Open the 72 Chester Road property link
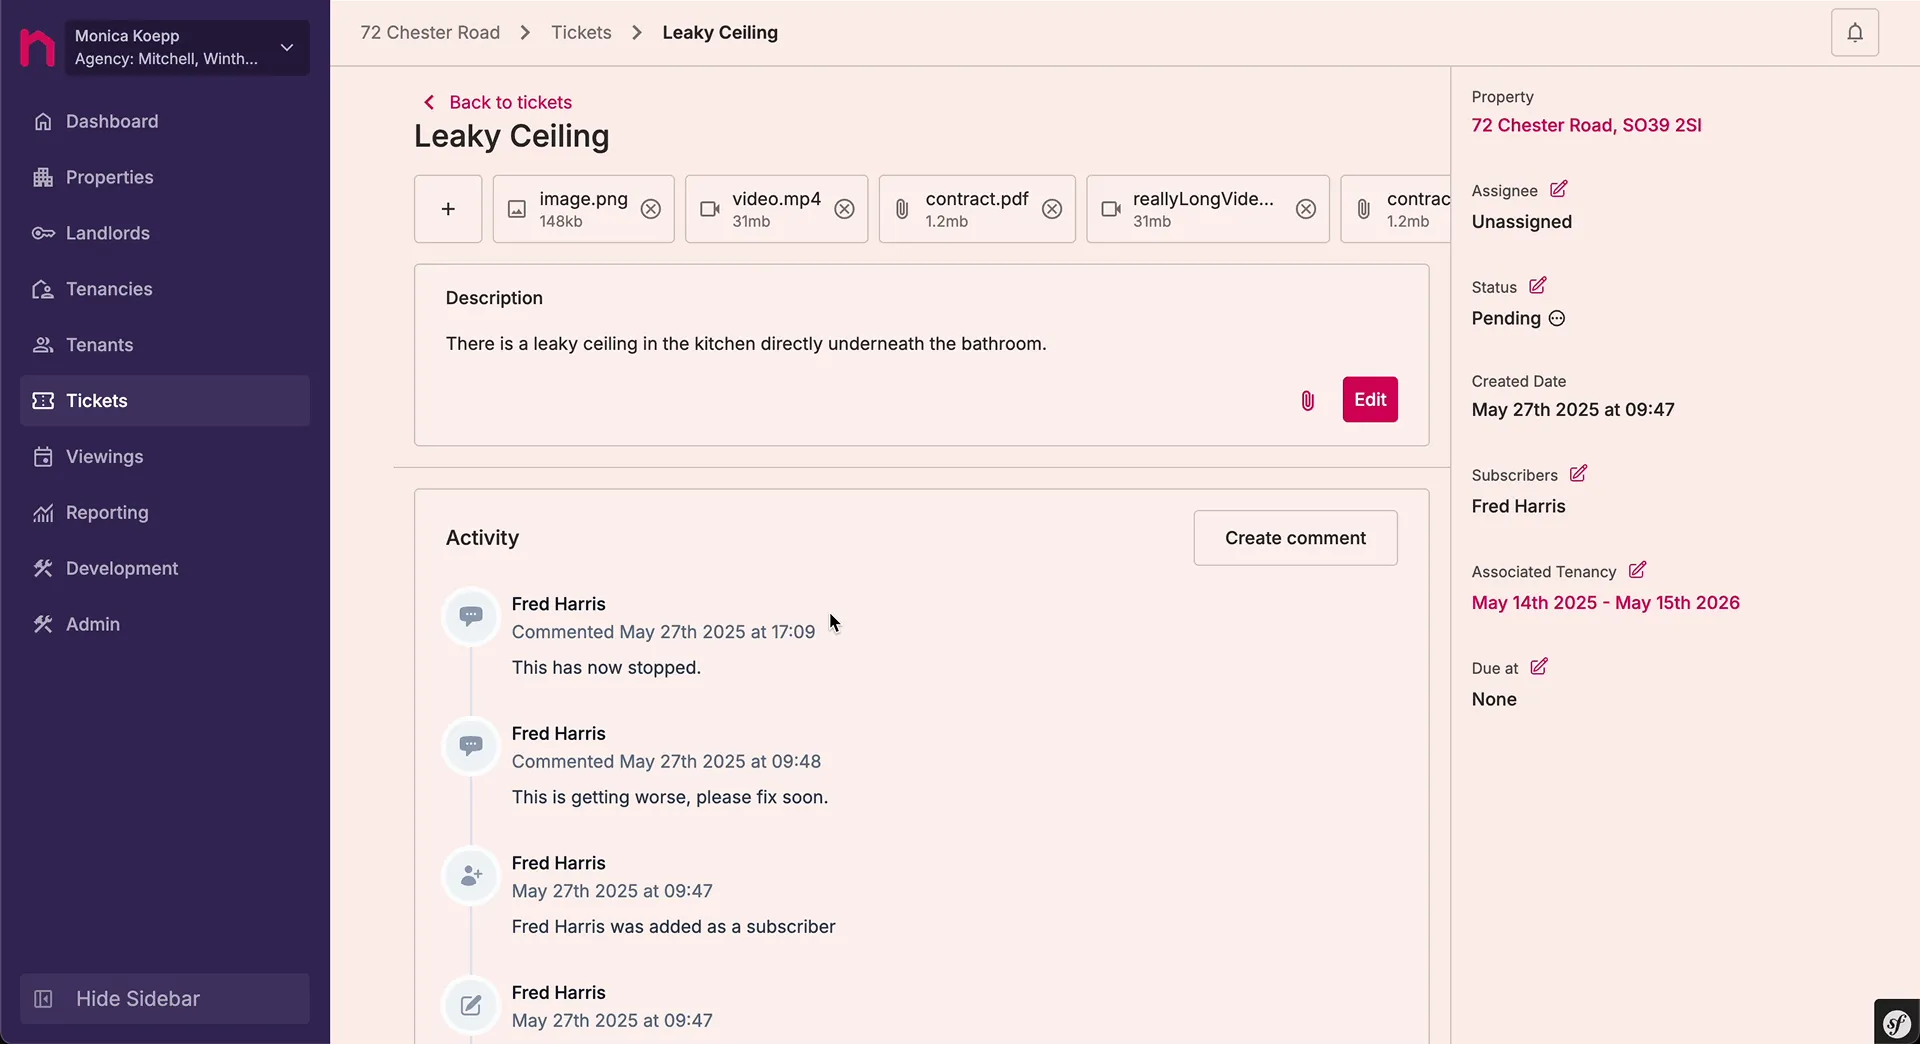The image size is (1920, 1044). pos(1586,125)
